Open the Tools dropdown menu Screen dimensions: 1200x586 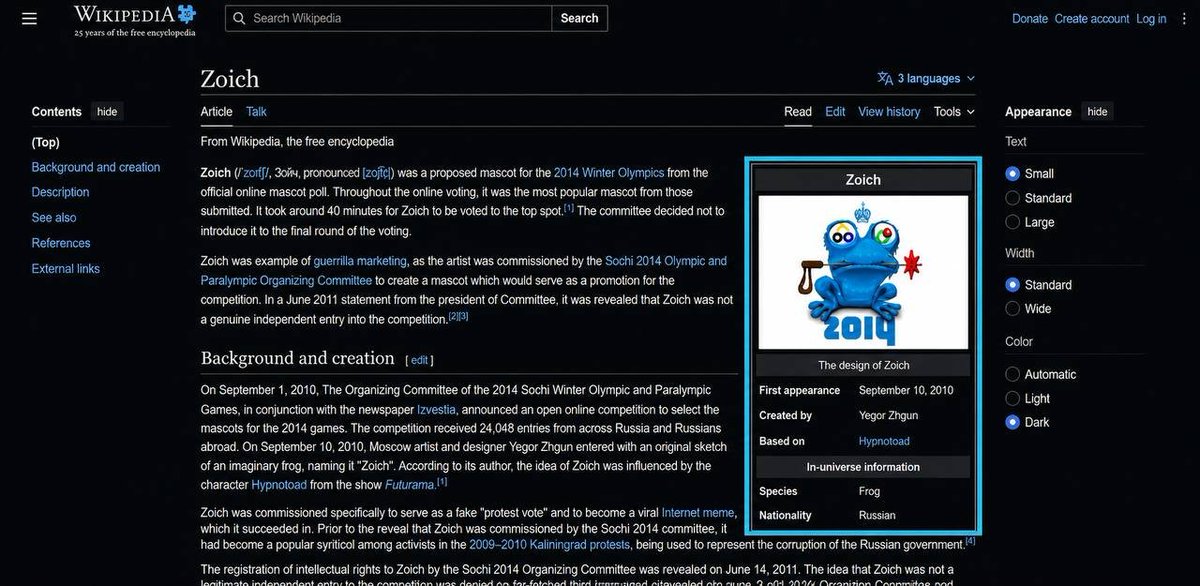(954, 112)
